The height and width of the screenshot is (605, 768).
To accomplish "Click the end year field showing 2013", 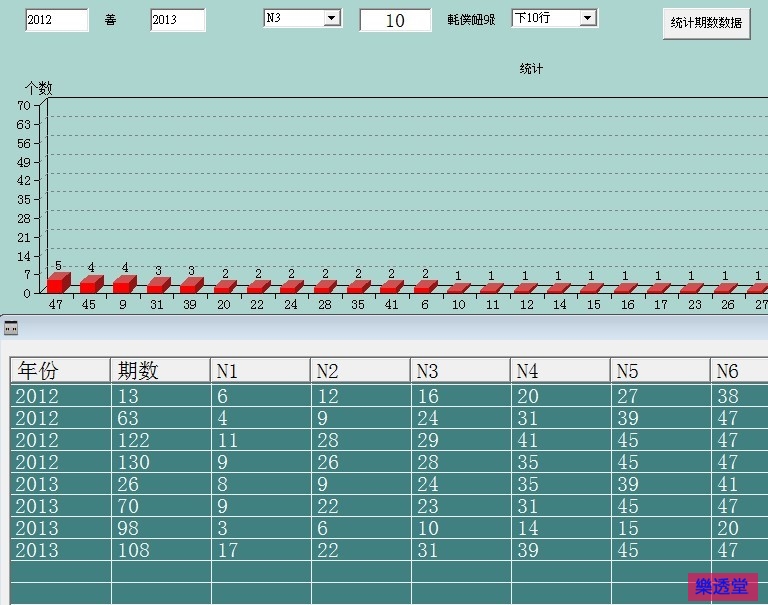I will coord(177,20).
